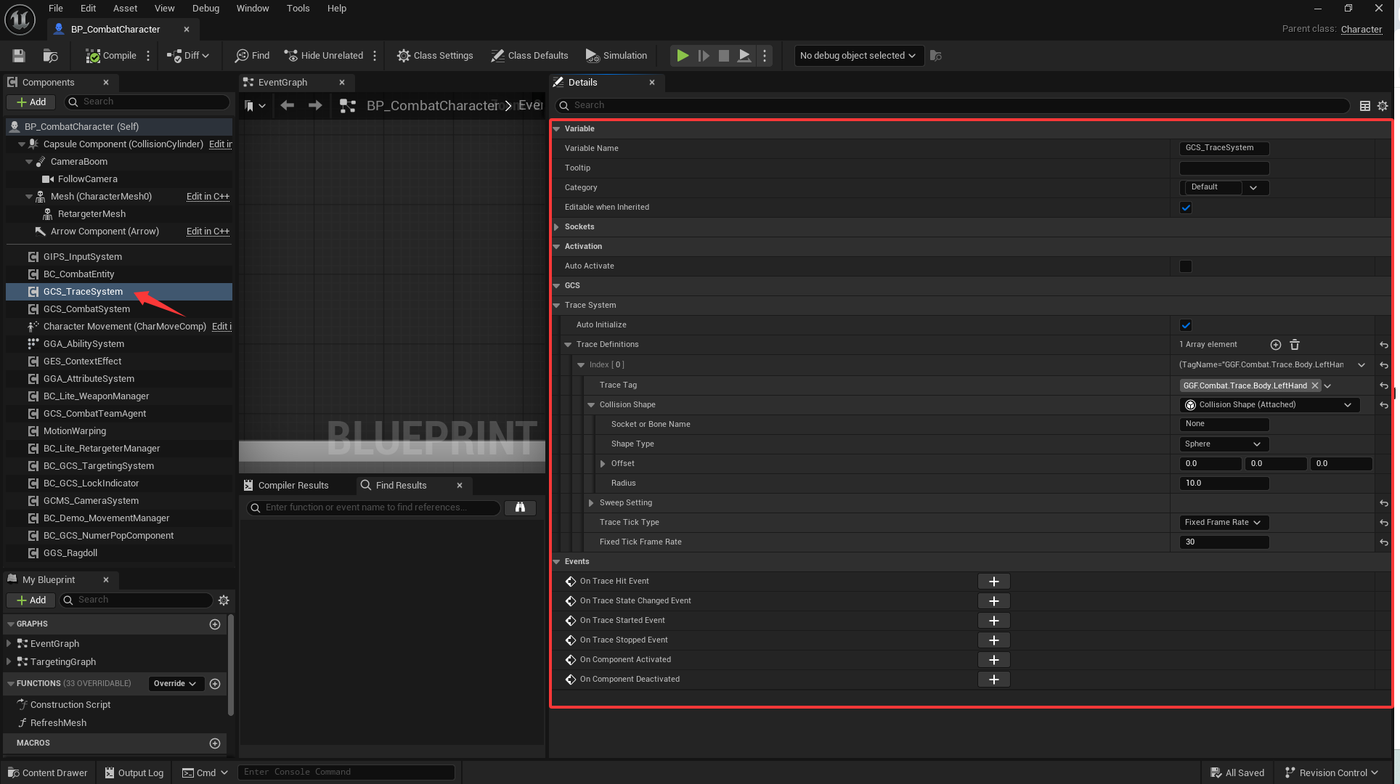Viewport: 1400px width, 784px height.
Task: Open the Category dropdown
Action: 1224,187
